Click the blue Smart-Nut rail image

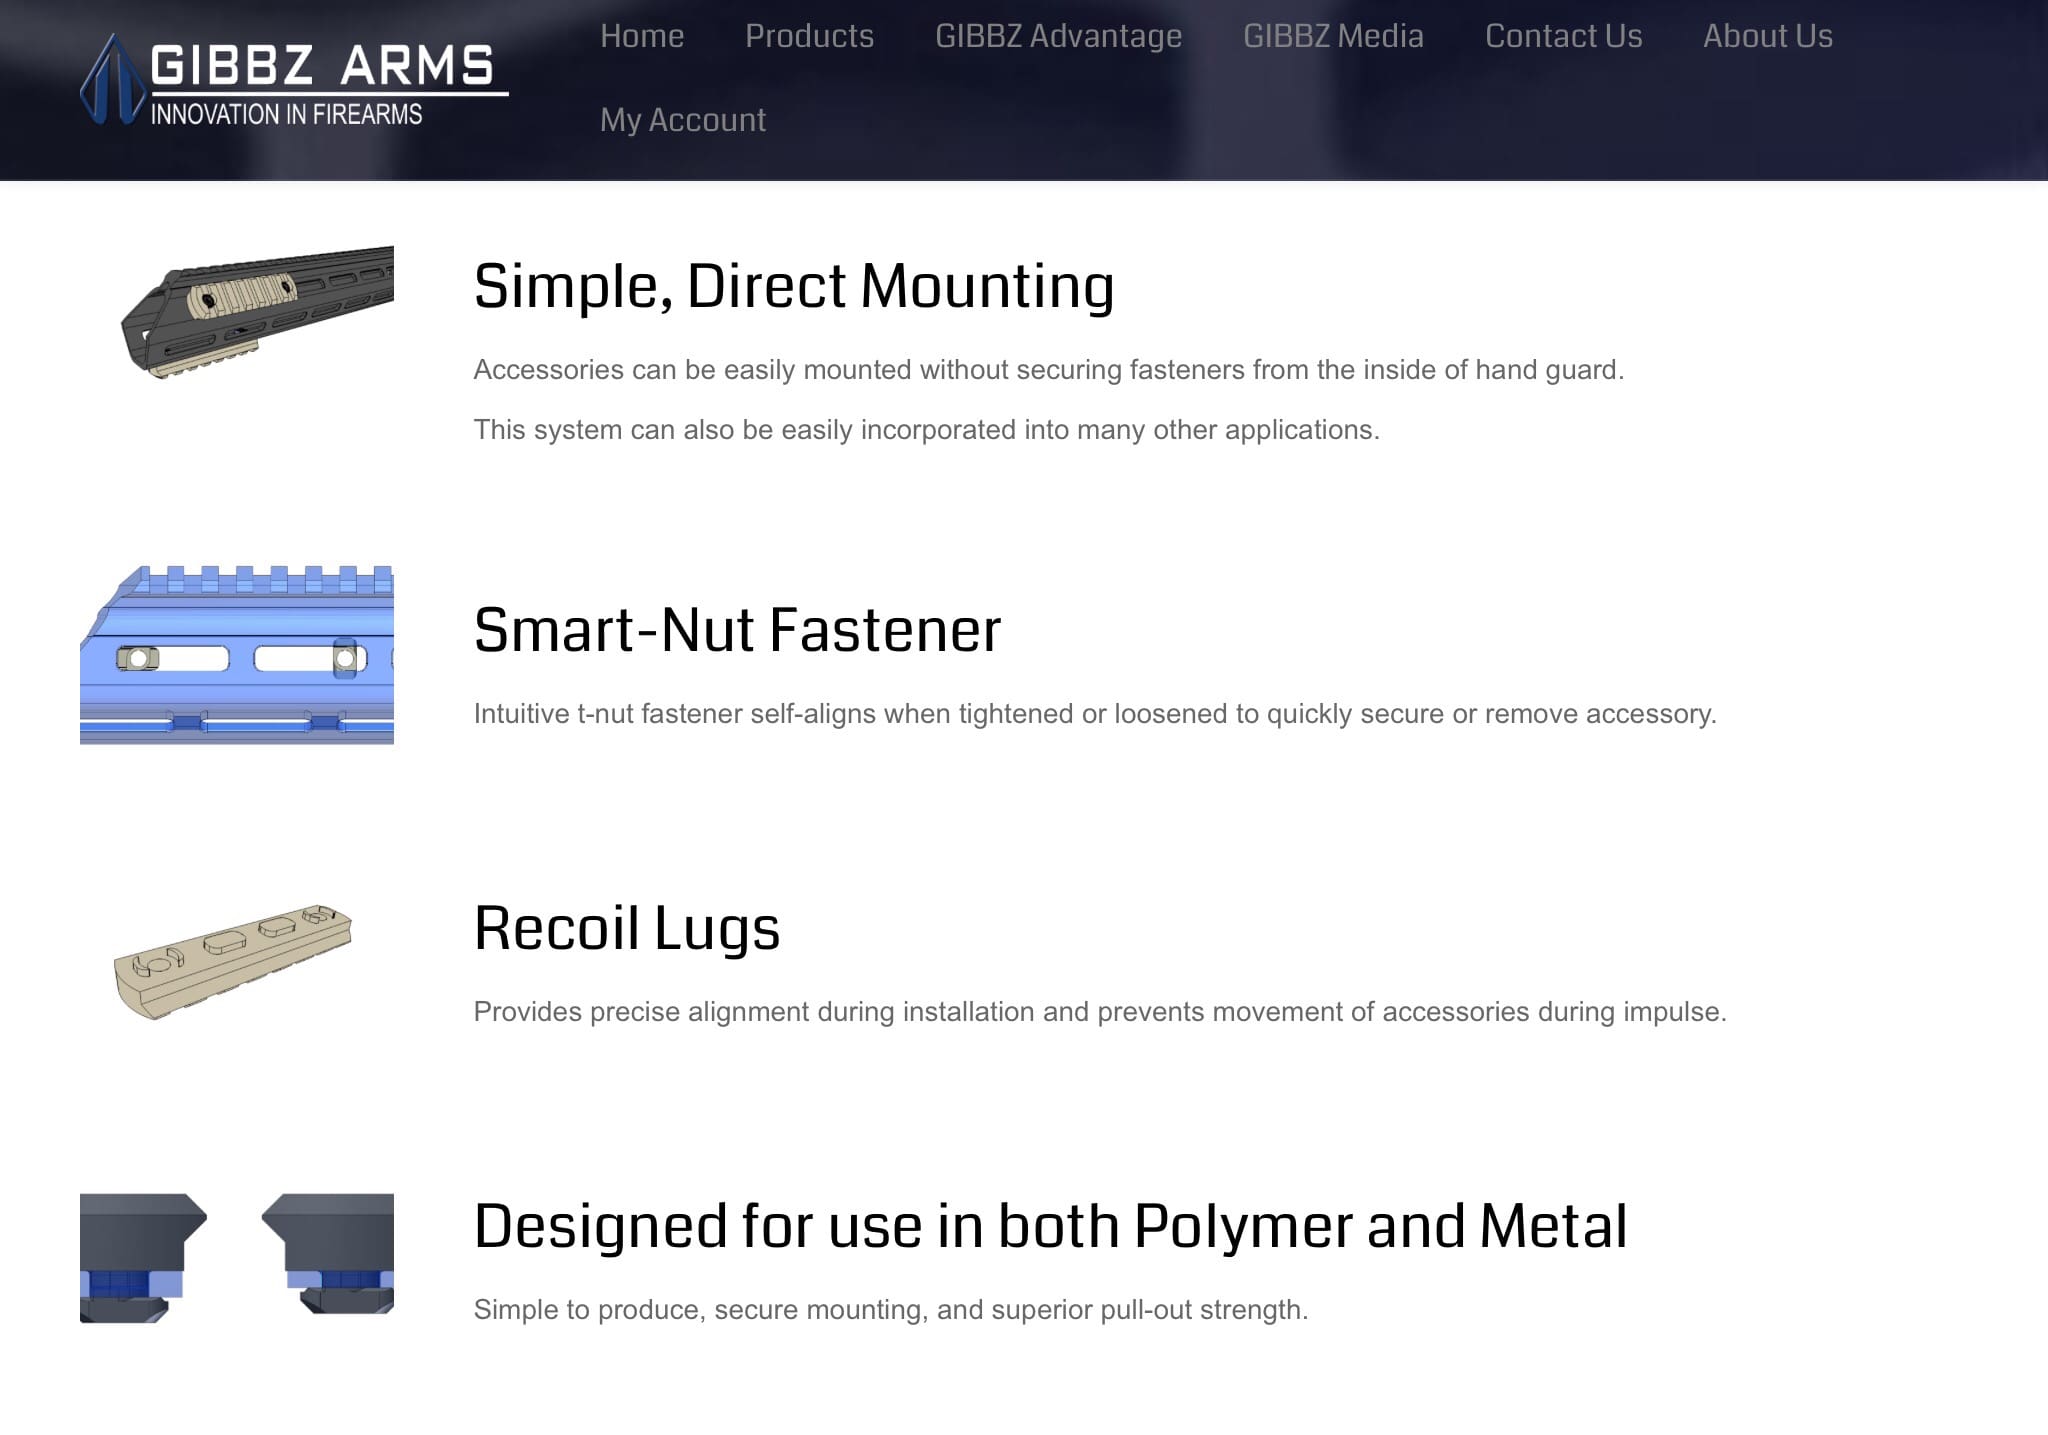click(237, 655)
